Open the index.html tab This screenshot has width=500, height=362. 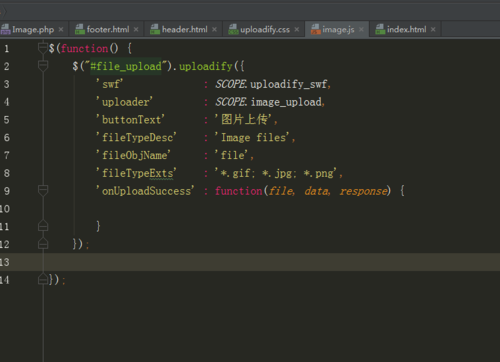(406, 29)
